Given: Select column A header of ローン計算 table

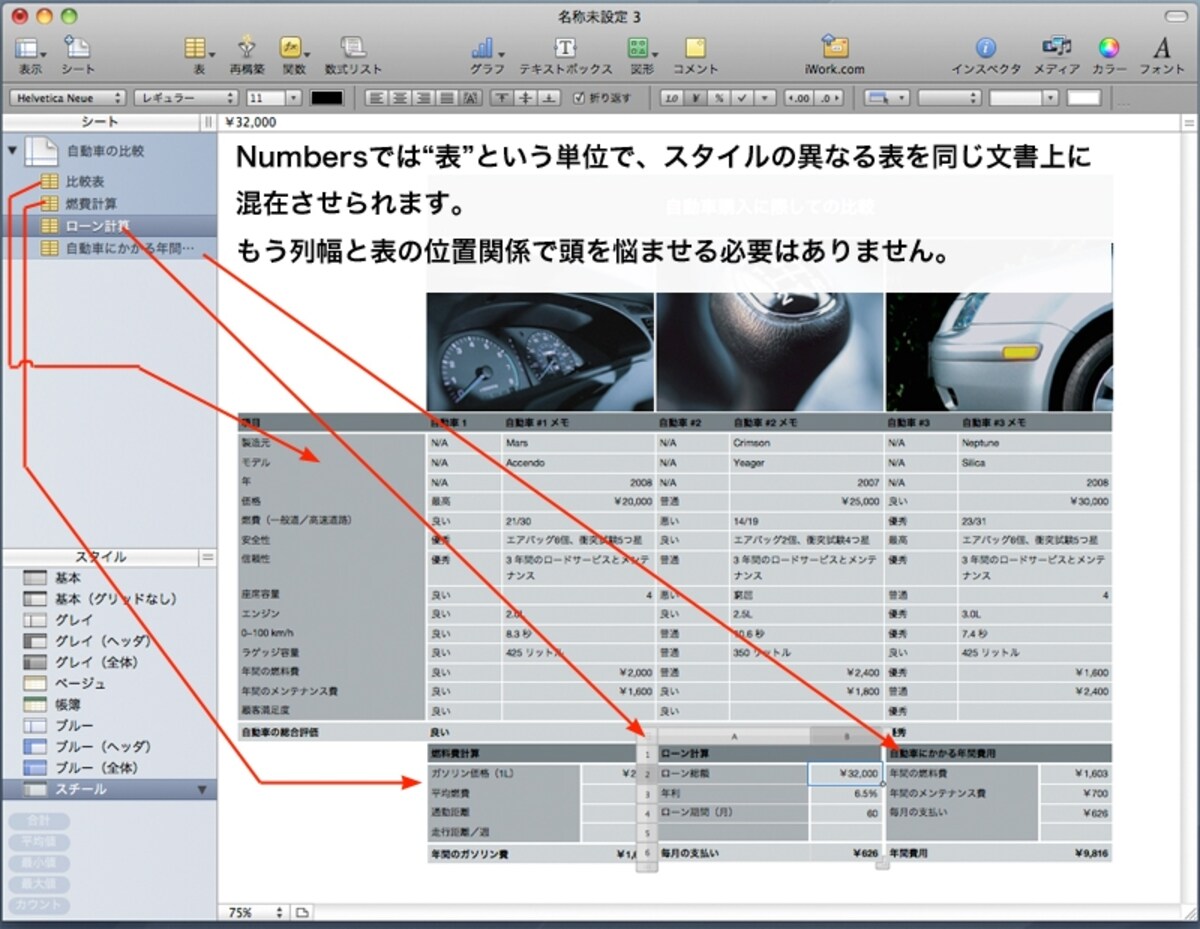Looking at the screenshot, I should (x=733, y=735).
